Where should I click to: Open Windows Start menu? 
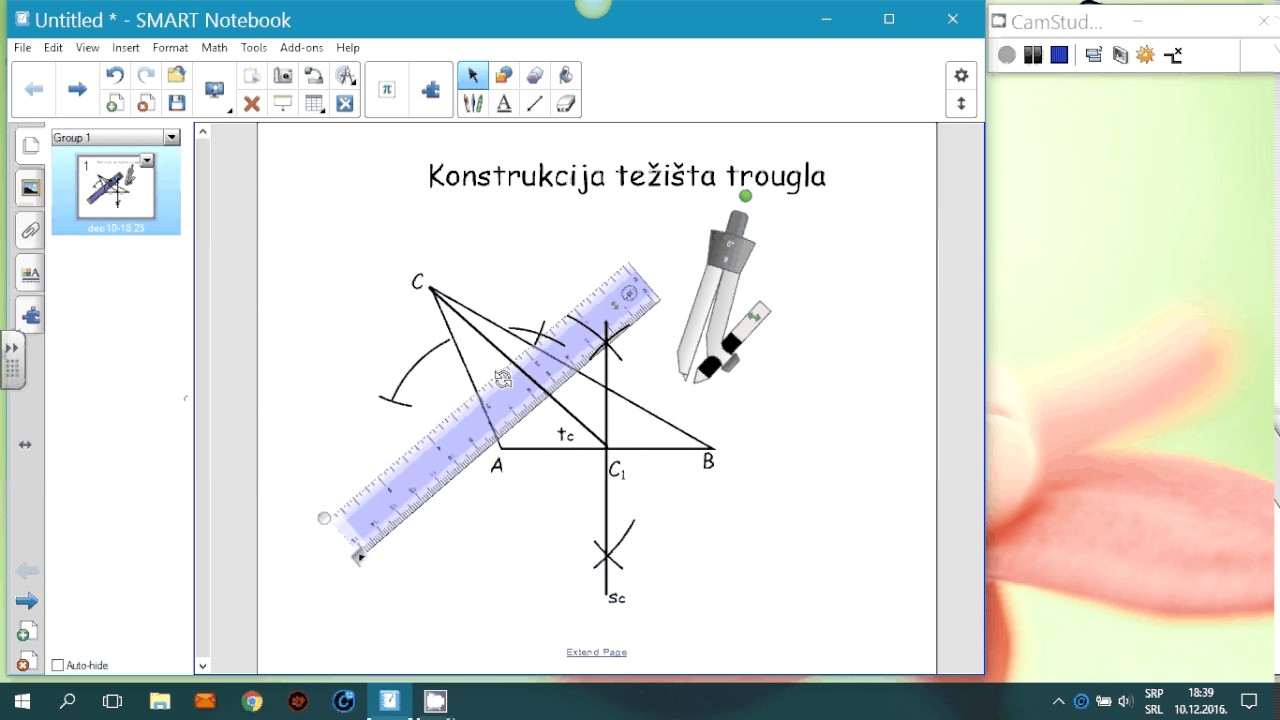22,701
